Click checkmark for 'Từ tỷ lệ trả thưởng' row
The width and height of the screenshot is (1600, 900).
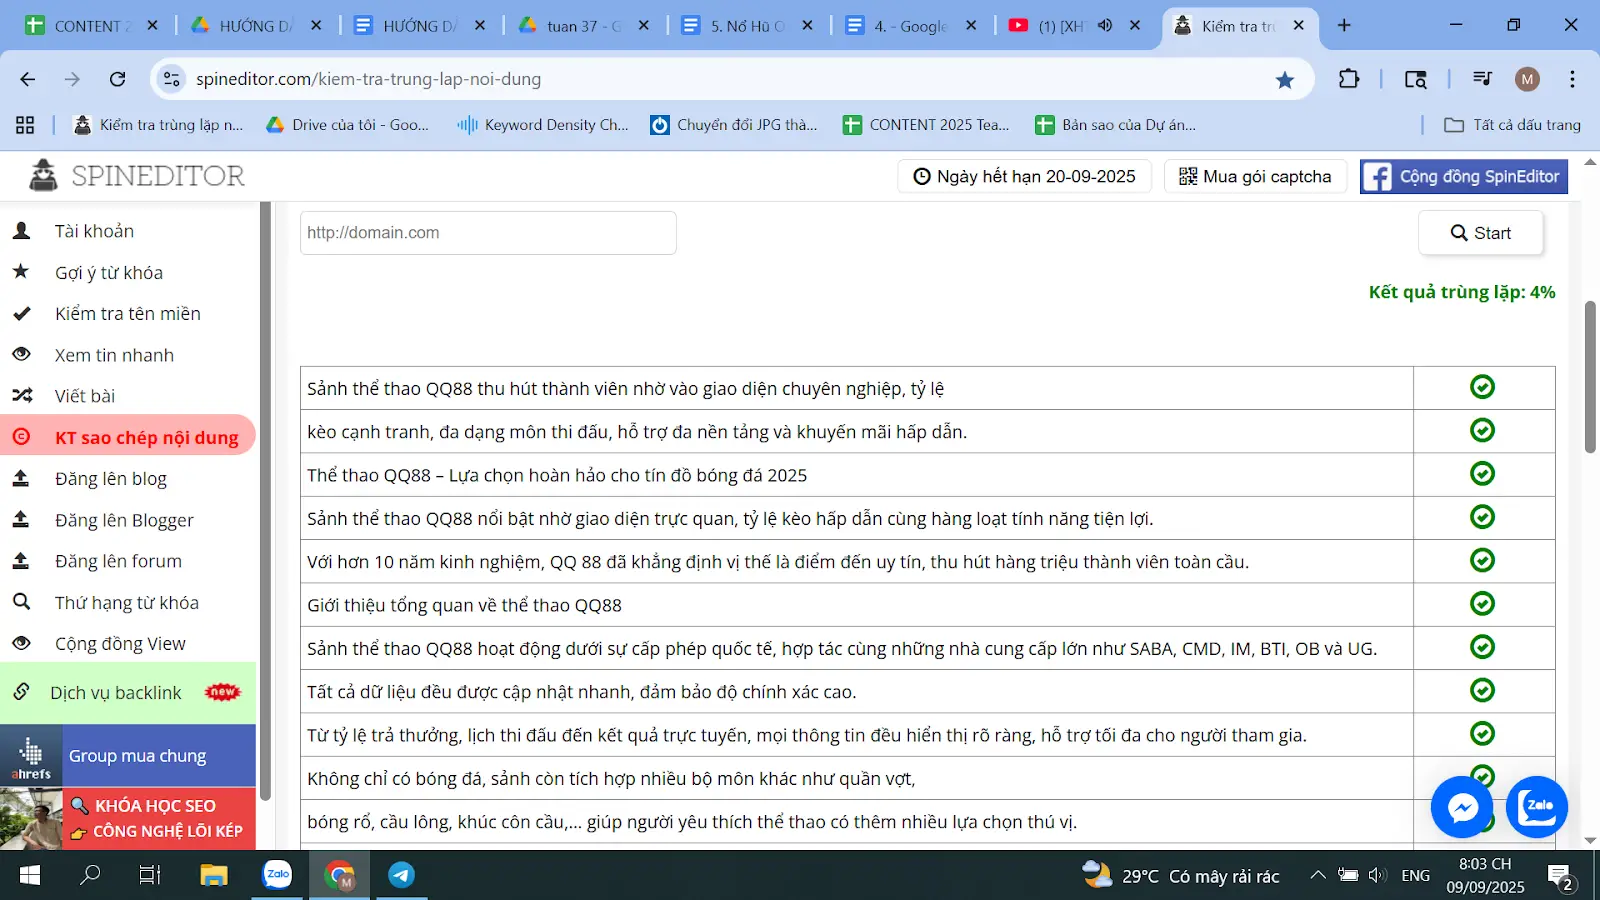click(1482, 734)
